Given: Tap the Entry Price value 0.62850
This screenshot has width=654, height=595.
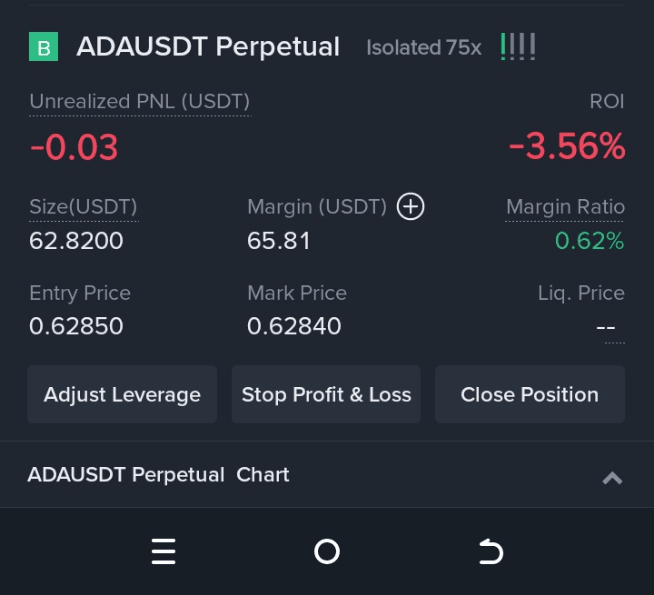Looking at the screenshot, I should click(76, 326).
